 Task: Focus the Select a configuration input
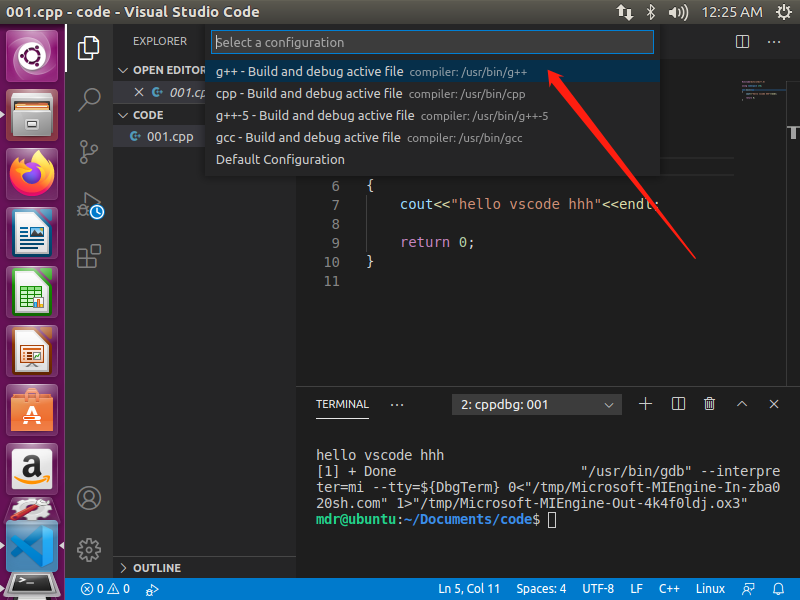[432, 42]
